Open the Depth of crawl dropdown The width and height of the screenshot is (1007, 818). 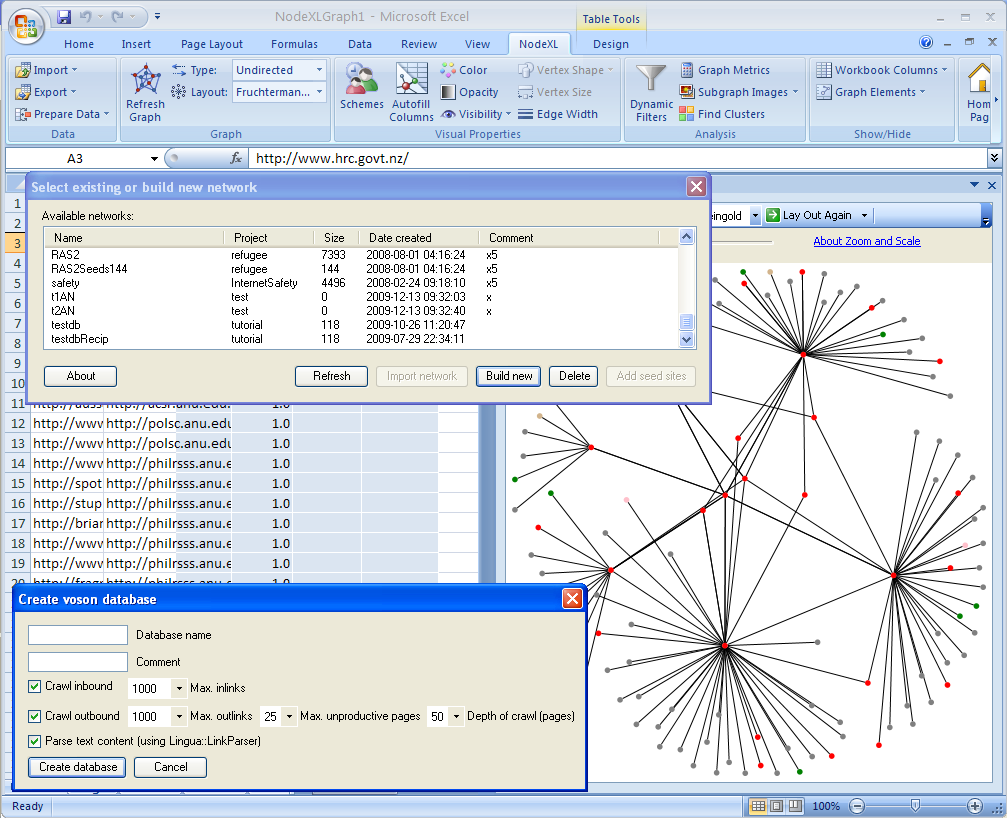point(457,716)
